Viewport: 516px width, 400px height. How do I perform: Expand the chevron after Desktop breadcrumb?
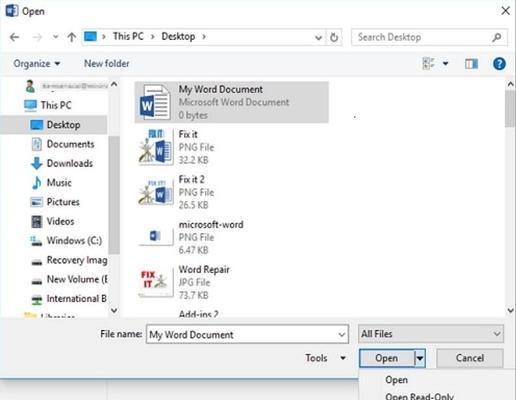click(204, 36)
